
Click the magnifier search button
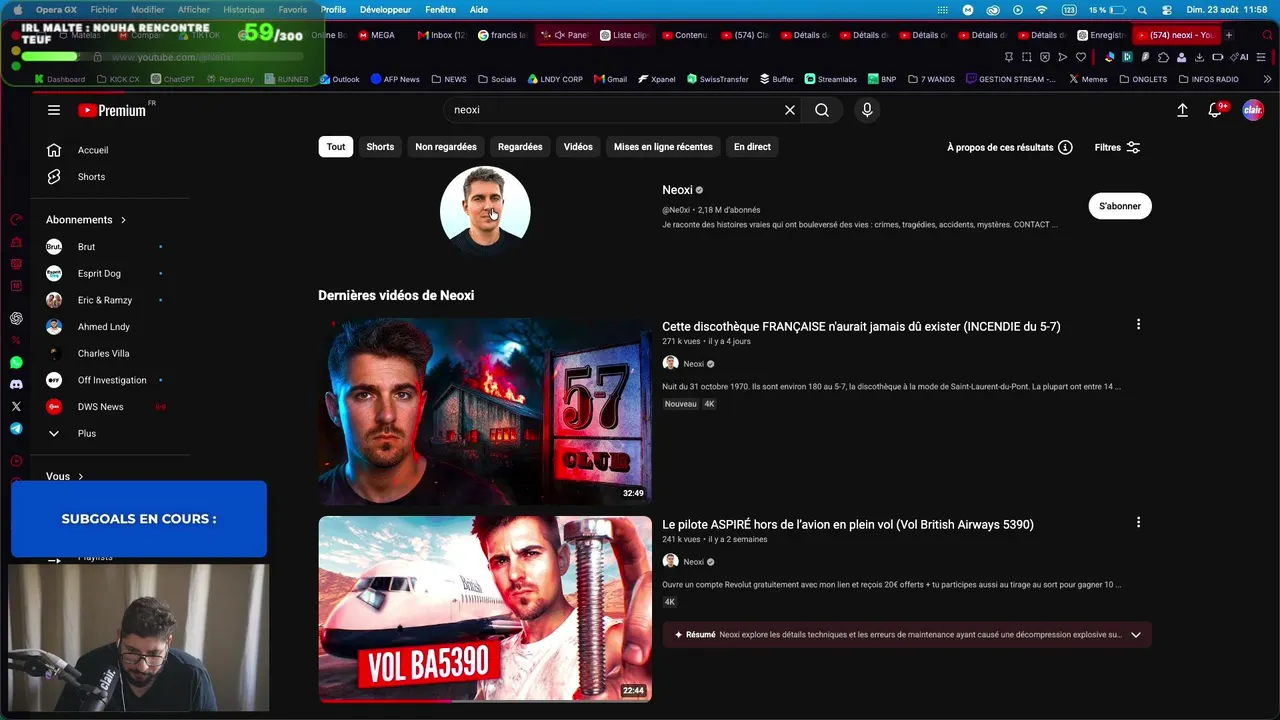[x=822, y=110]
